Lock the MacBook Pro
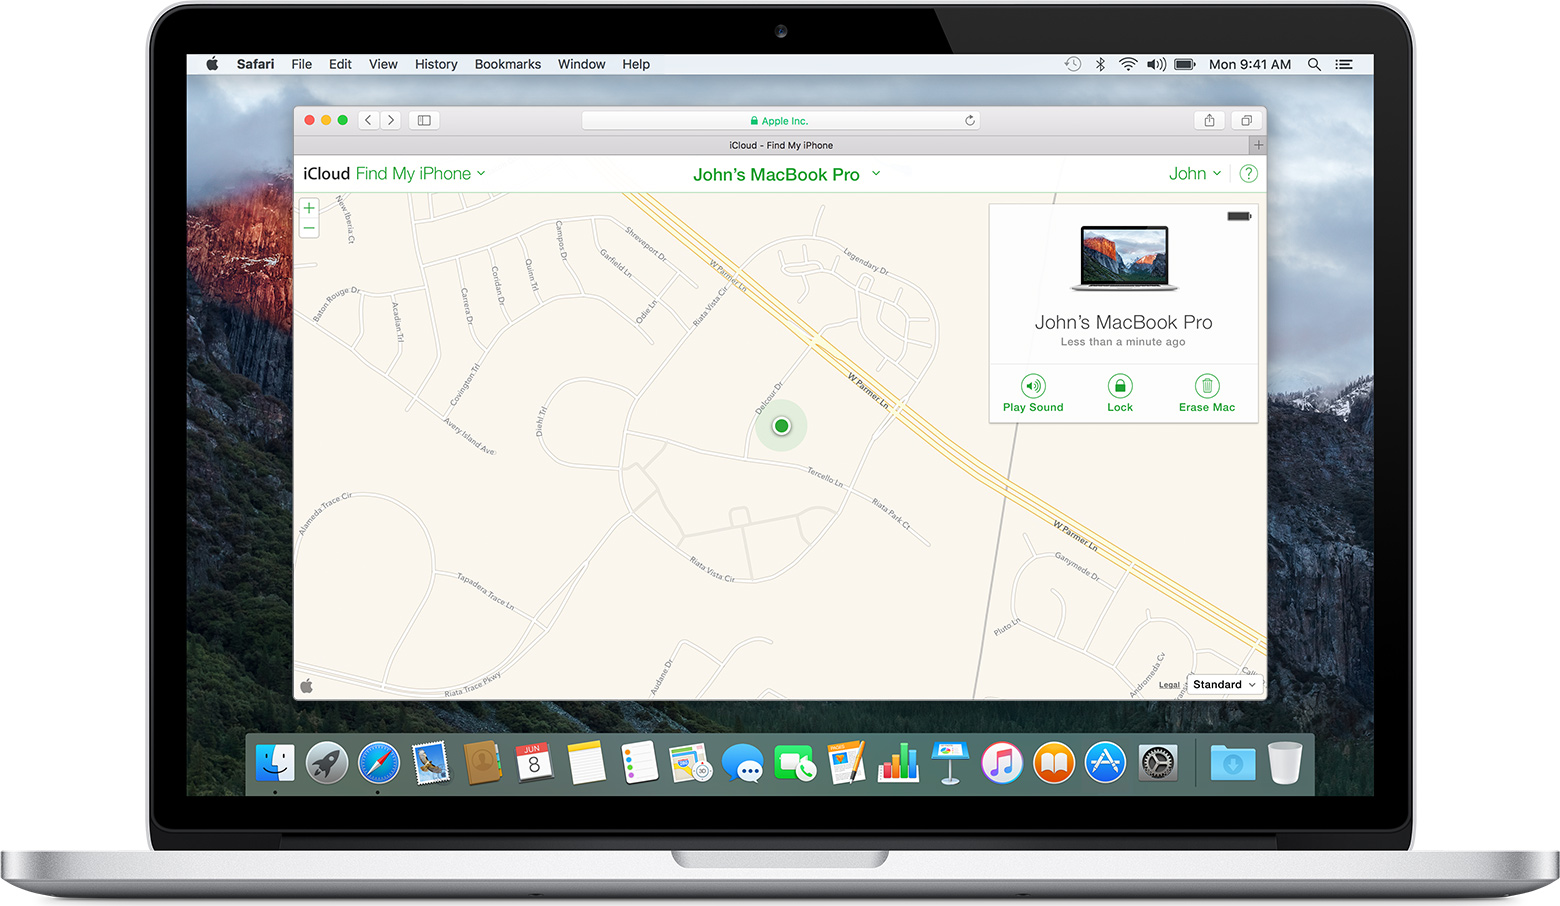Image resolution: width=1560 pixels, height=906 pixels. [1120, 386]
